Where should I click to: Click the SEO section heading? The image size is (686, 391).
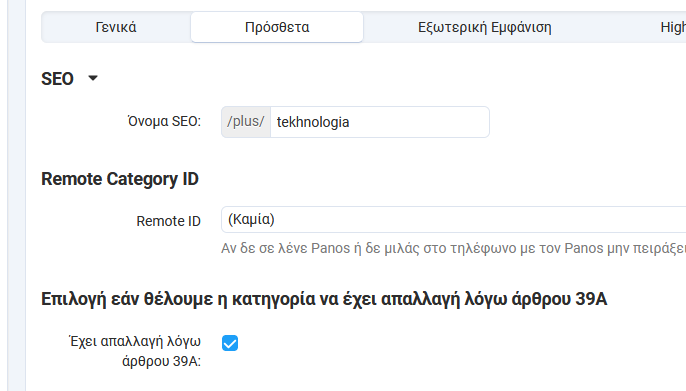click(x=57, y=79)
